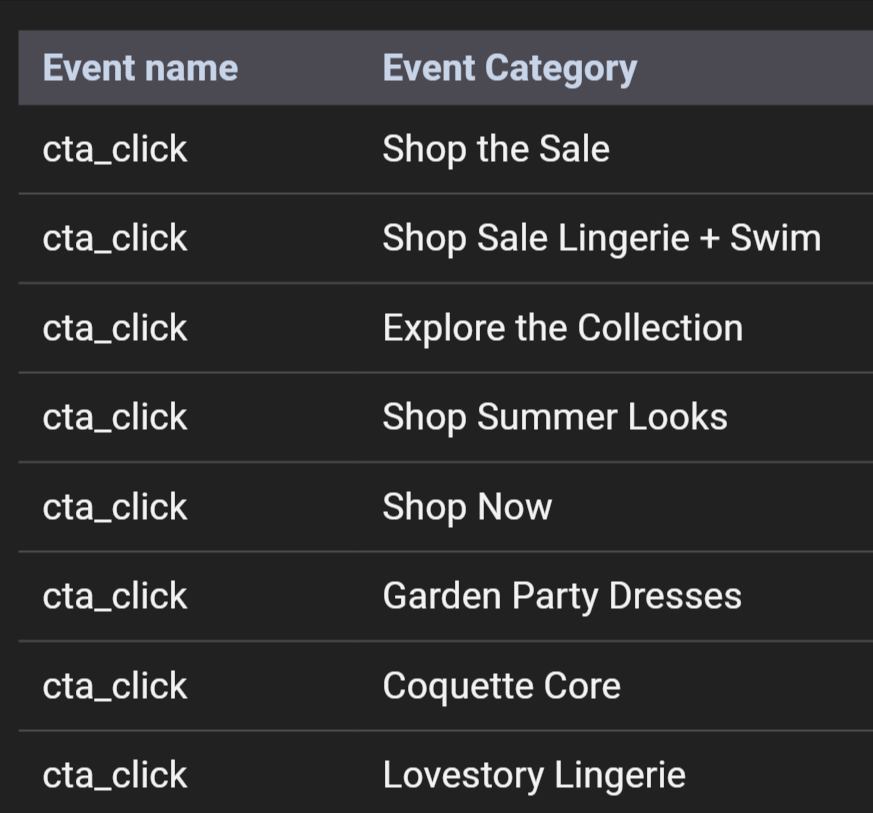Select the Shop the Sale category cell
Viewport: 873px width, 813px height.
pyautogui.click(x=496, y=149)
